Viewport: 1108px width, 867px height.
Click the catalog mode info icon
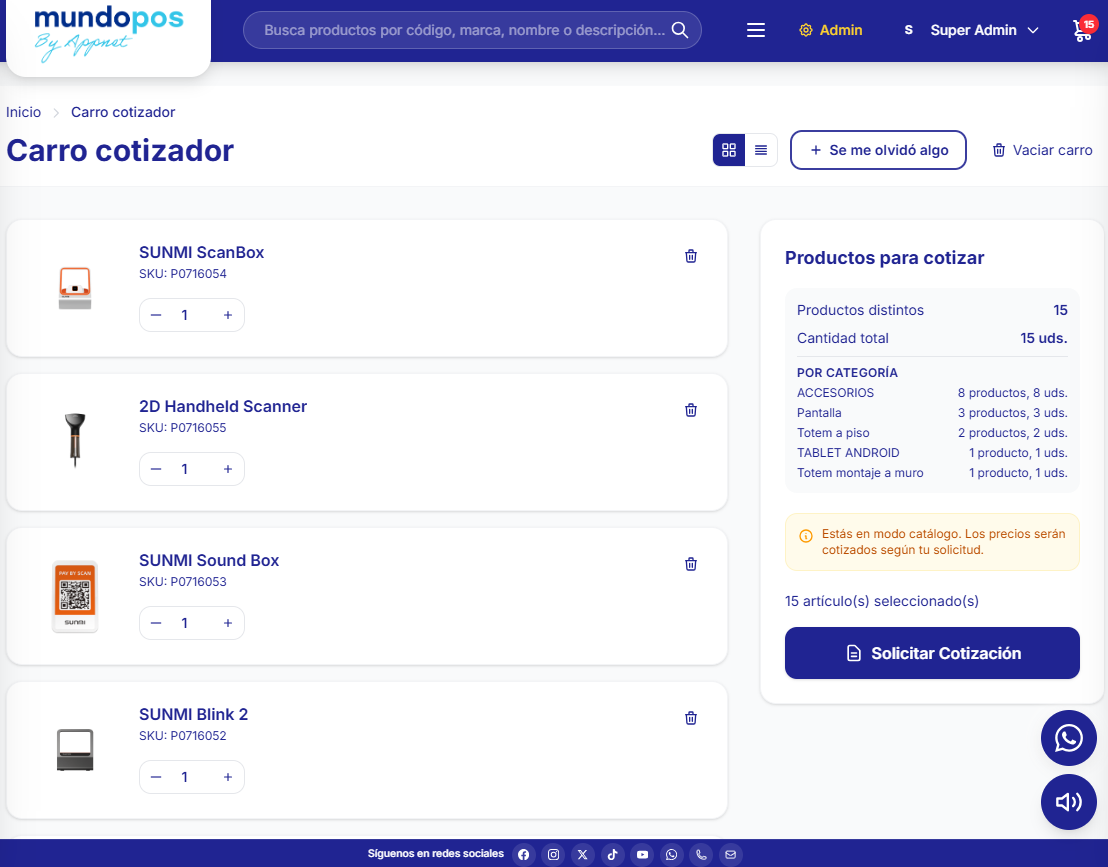[x=806, y=536]
